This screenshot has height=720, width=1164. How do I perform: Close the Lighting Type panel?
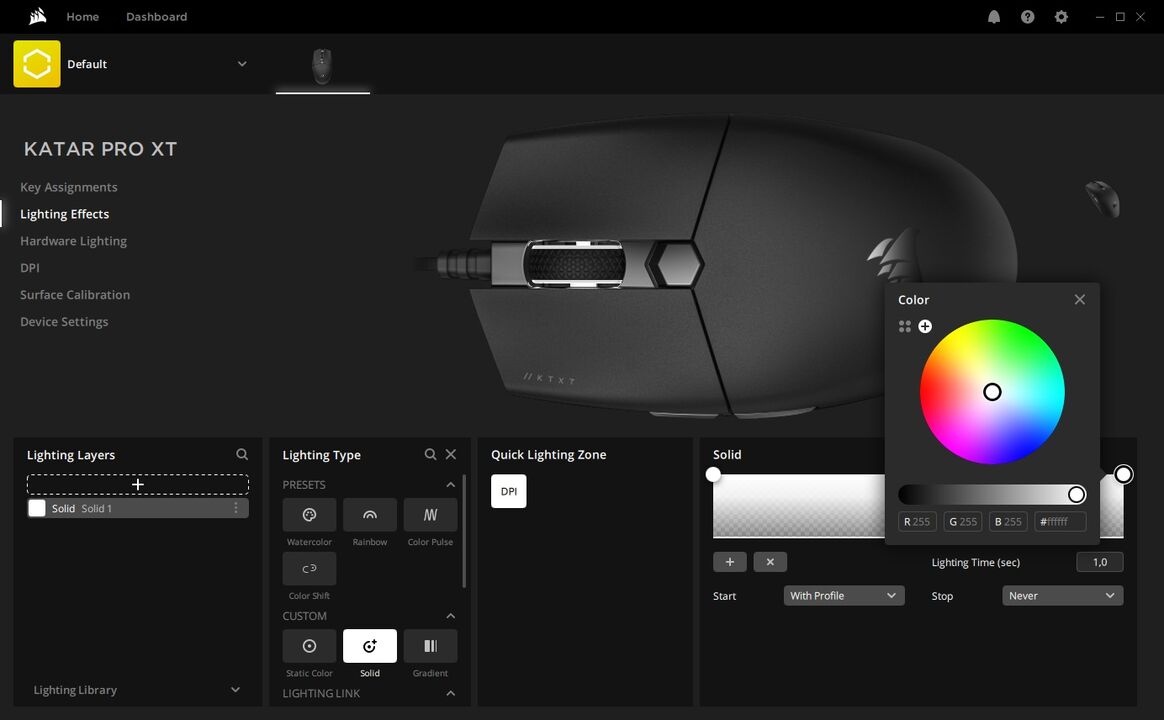click(451, 454)
